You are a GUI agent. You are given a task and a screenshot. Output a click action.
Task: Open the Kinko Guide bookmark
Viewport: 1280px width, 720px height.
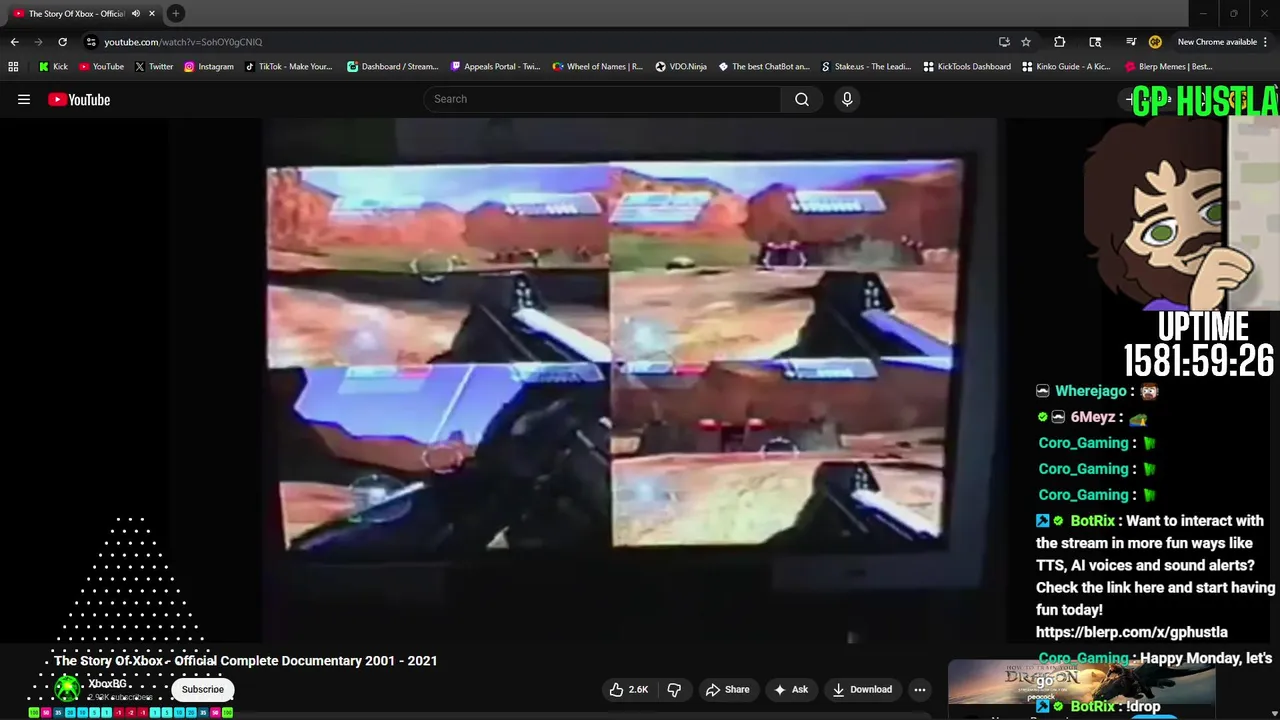click(x=1067, y=67)
